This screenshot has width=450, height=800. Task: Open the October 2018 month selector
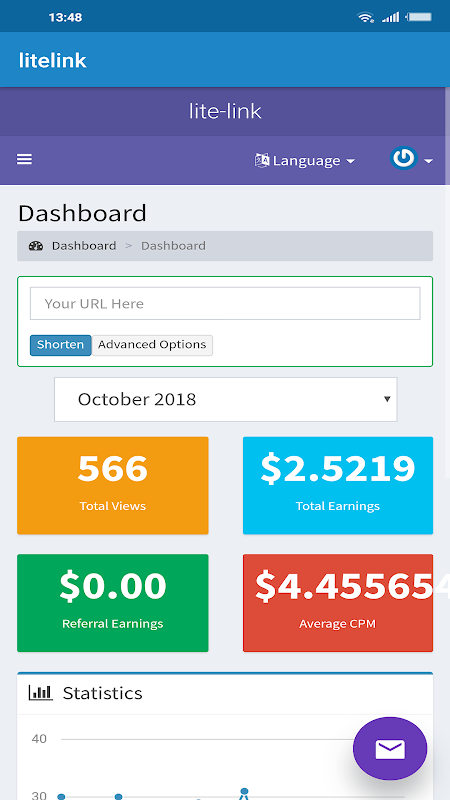(226, 399)
